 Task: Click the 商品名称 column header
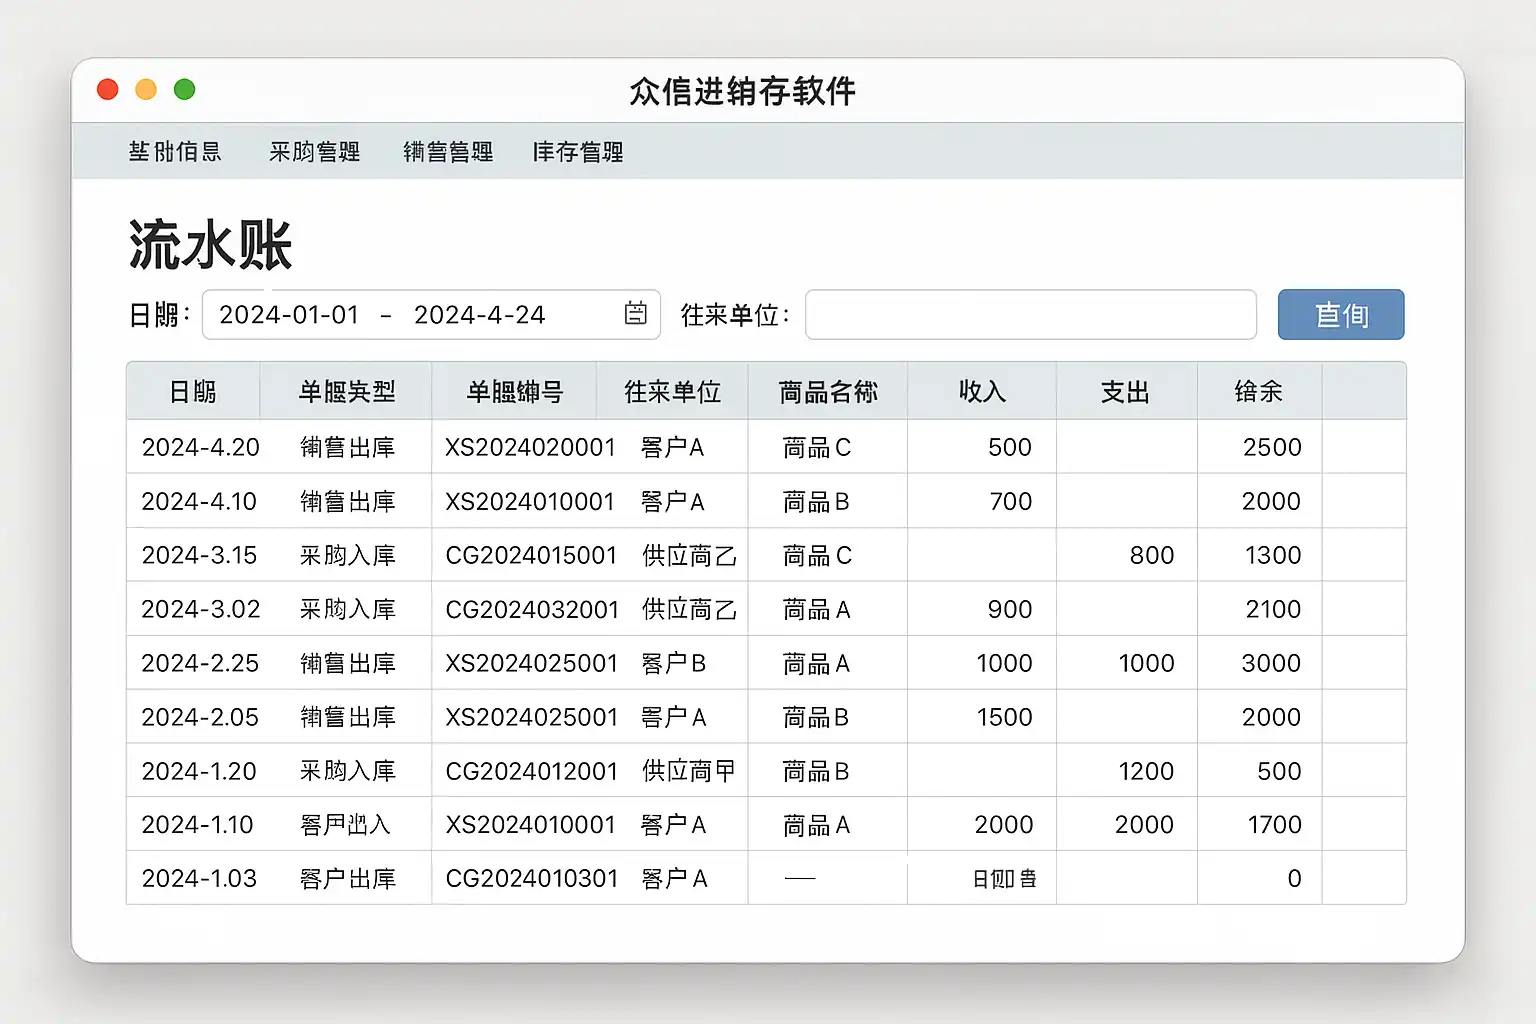pos(828,392)
